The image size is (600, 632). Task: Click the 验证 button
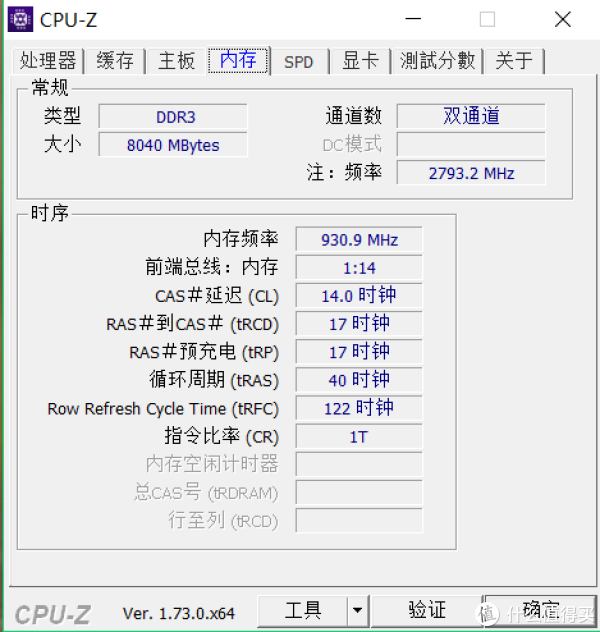427,611
